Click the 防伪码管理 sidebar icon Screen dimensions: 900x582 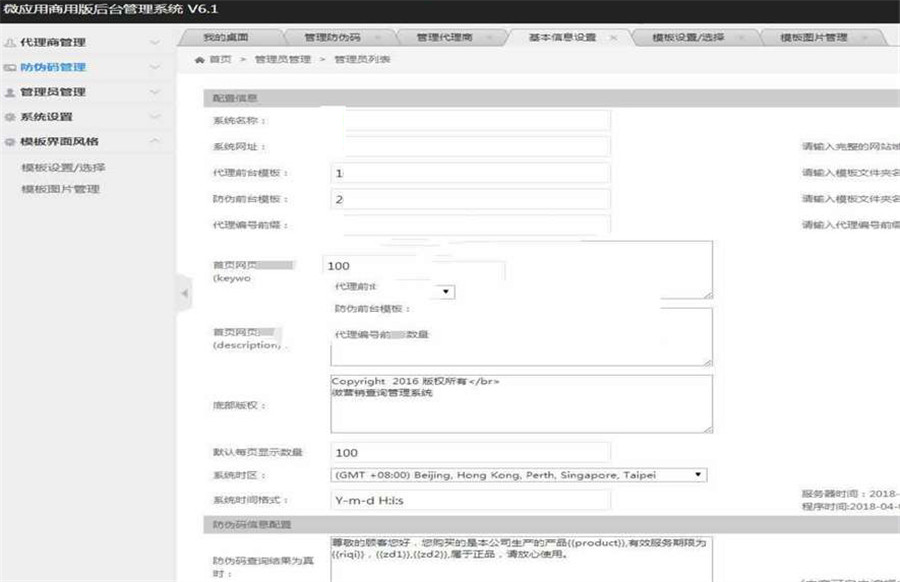[10, 68]
